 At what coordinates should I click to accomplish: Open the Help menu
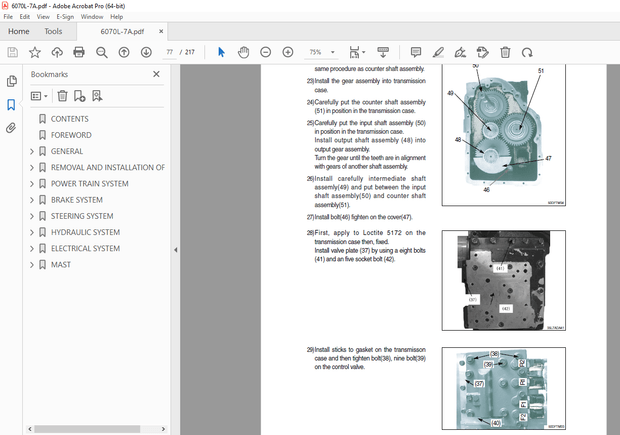[116, 17]
